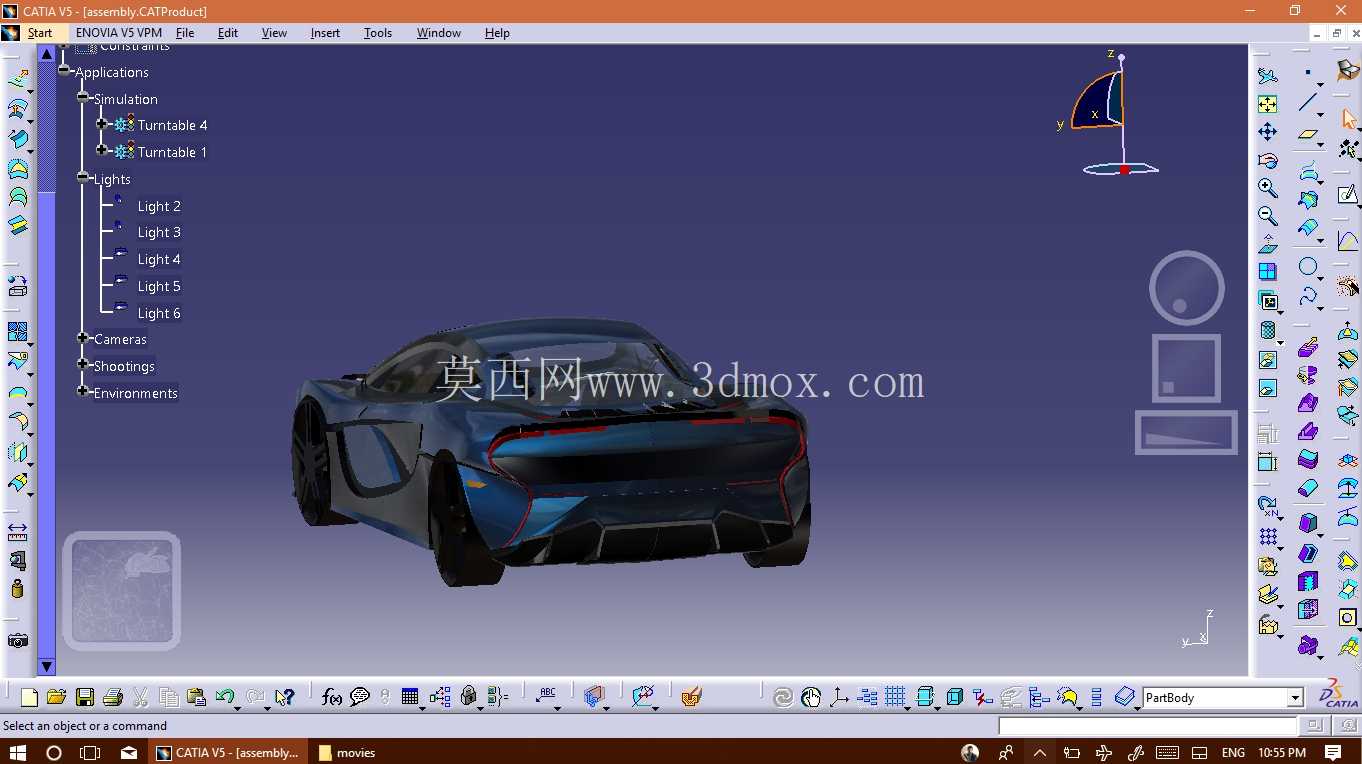The width and height of the screenshot is (1362, 764).
Task: Open the Window menu
Action: 439,33
